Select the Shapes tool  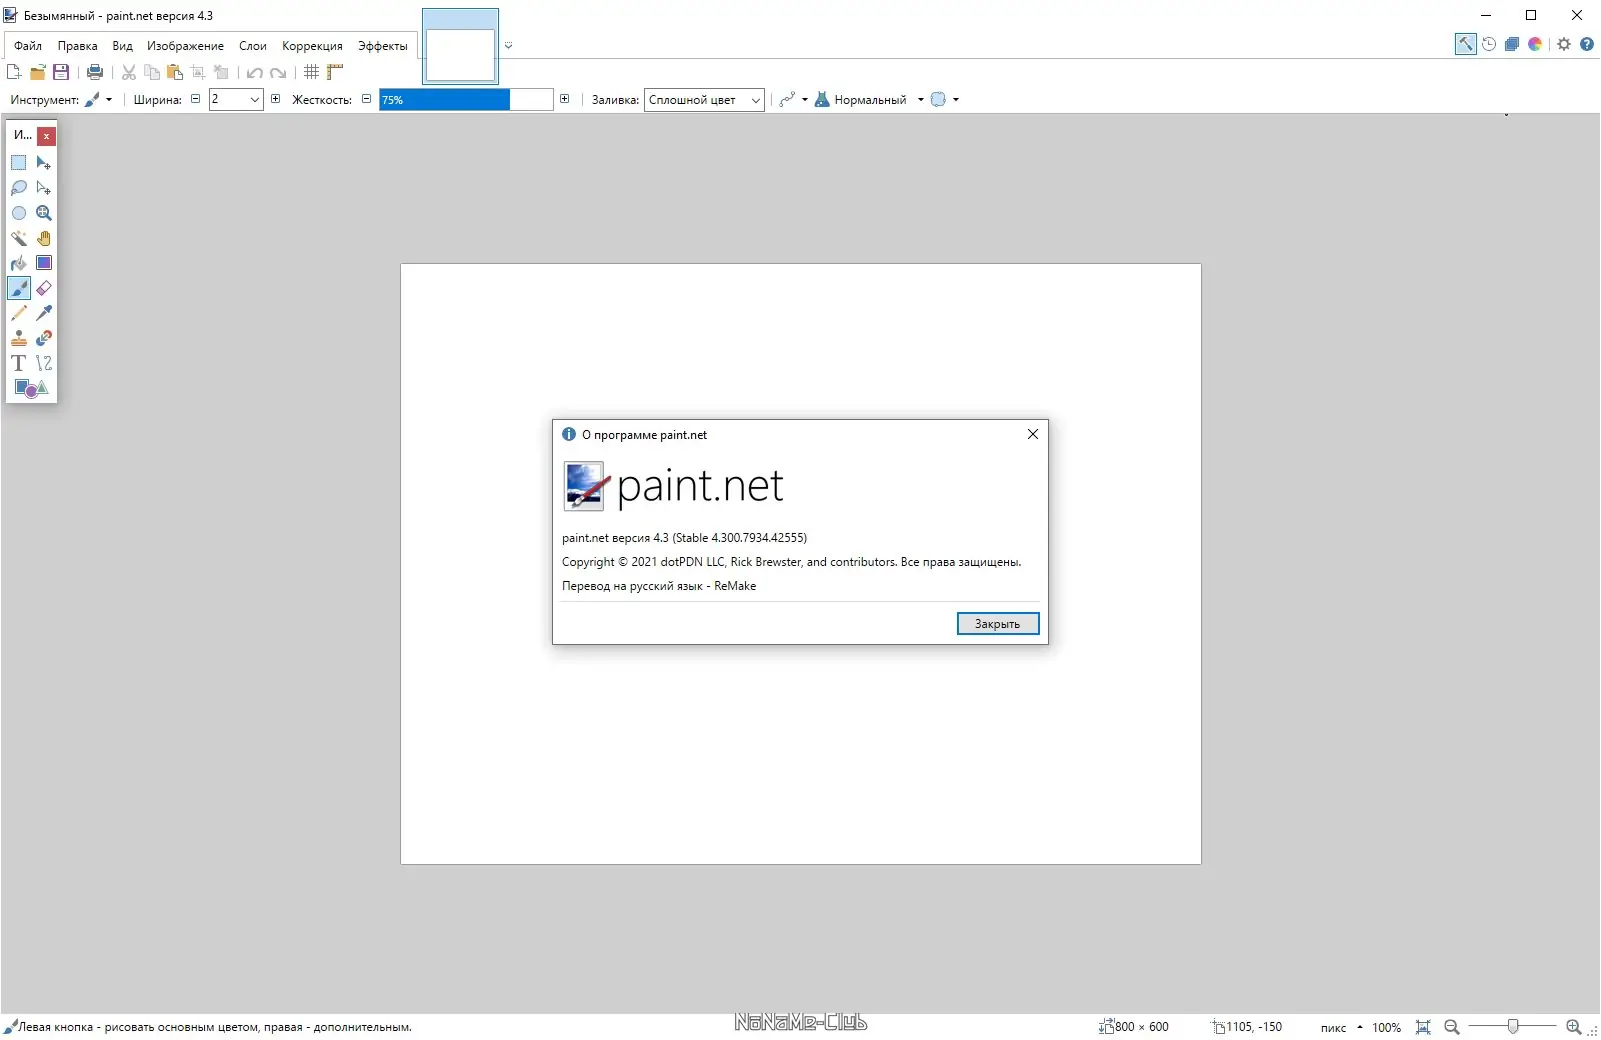click(31, 388)
